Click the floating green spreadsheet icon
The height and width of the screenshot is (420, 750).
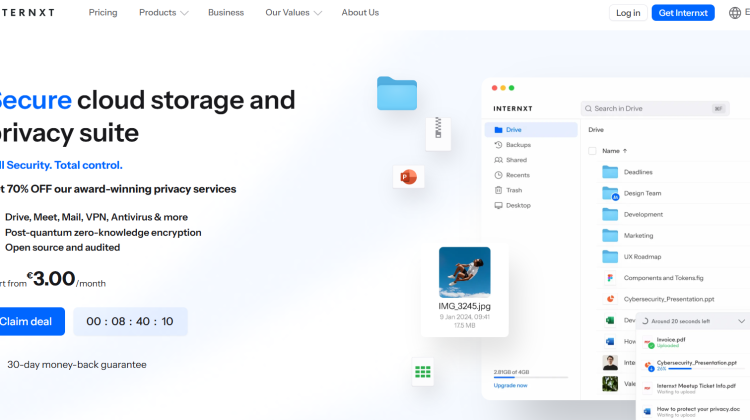(423, 372)
